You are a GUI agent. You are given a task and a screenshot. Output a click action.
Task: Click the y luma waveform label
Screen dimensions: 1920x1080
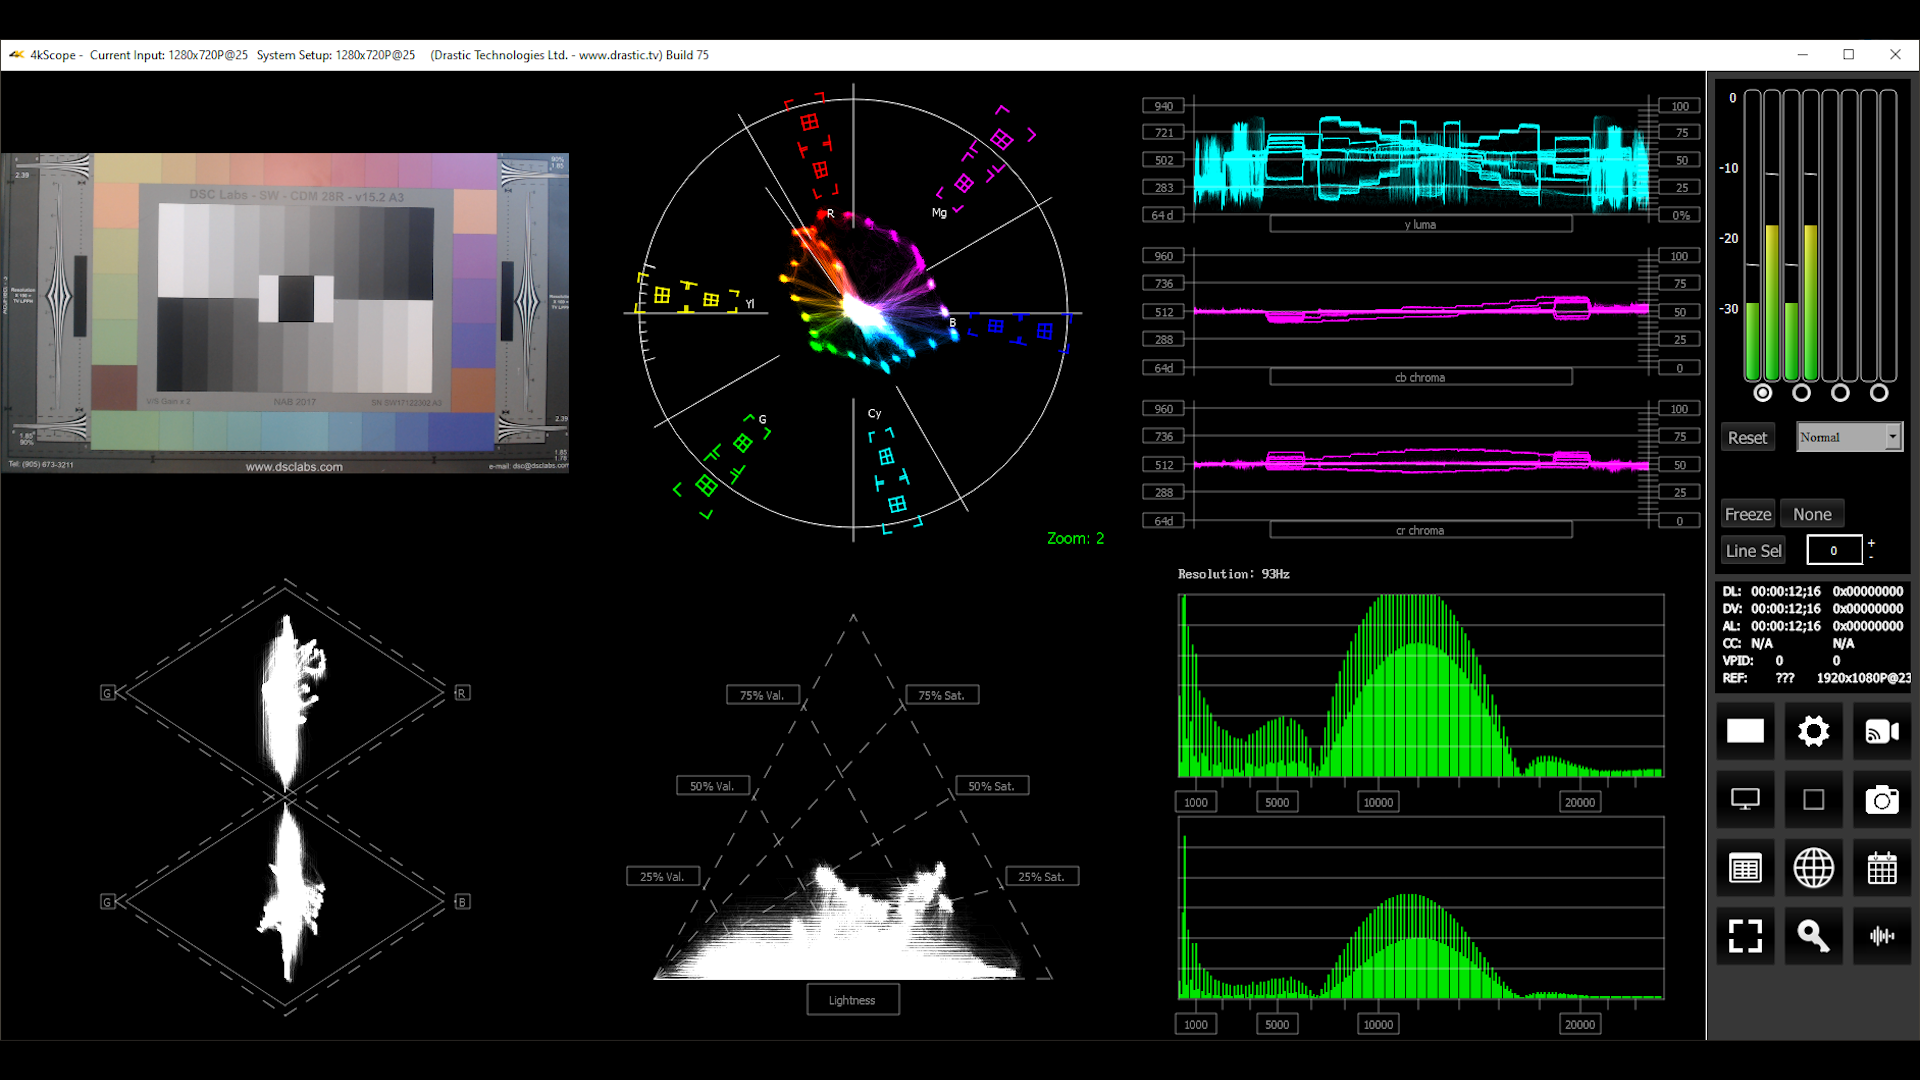pos(1420,224)
